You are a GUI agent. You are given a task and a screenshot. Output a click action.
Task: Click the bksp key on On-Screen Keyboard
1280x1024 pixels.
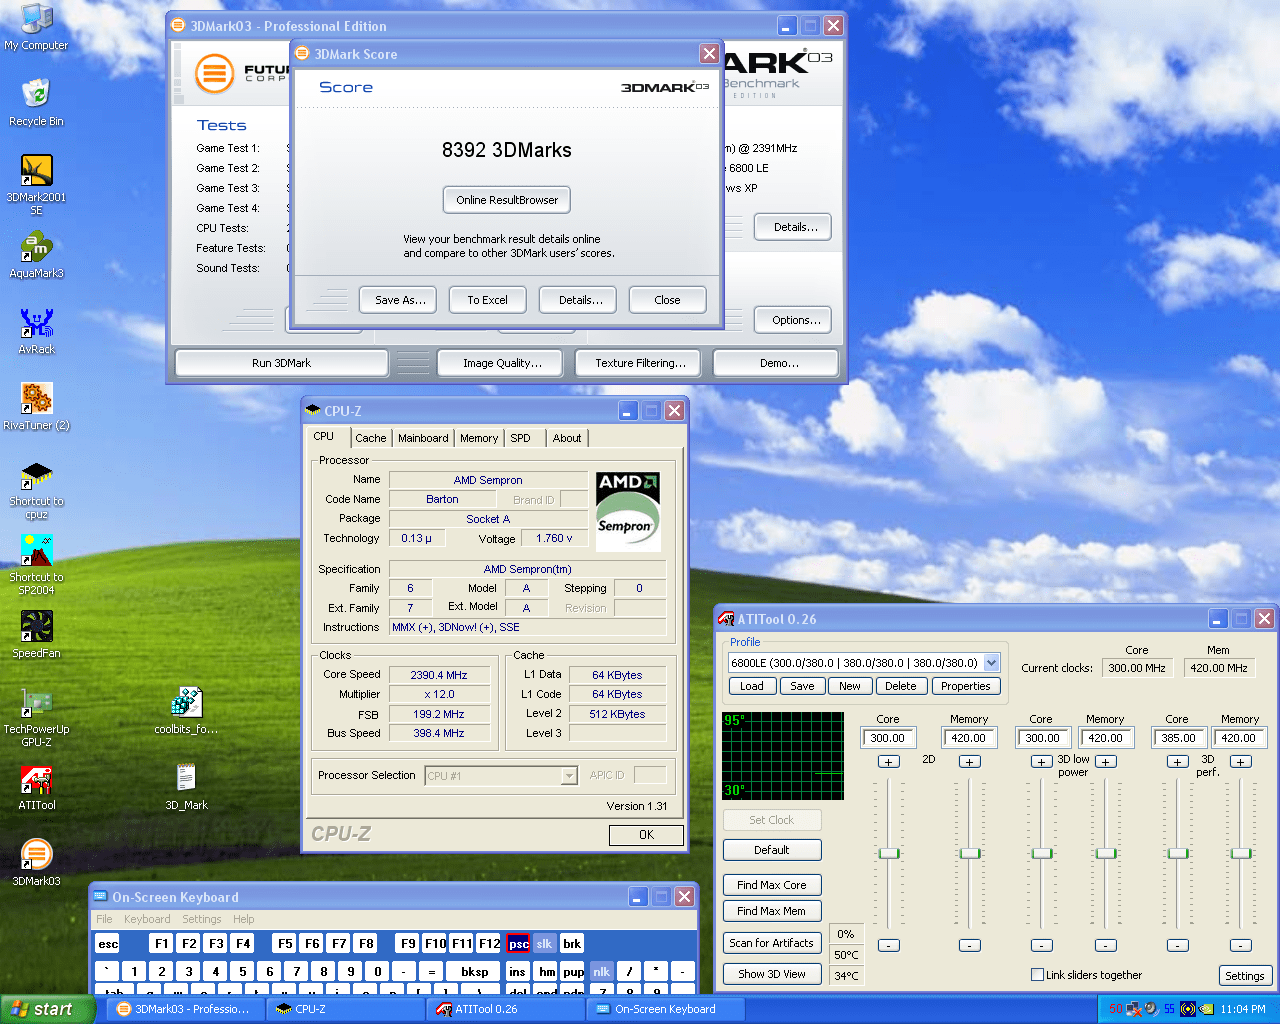[474, 971]
